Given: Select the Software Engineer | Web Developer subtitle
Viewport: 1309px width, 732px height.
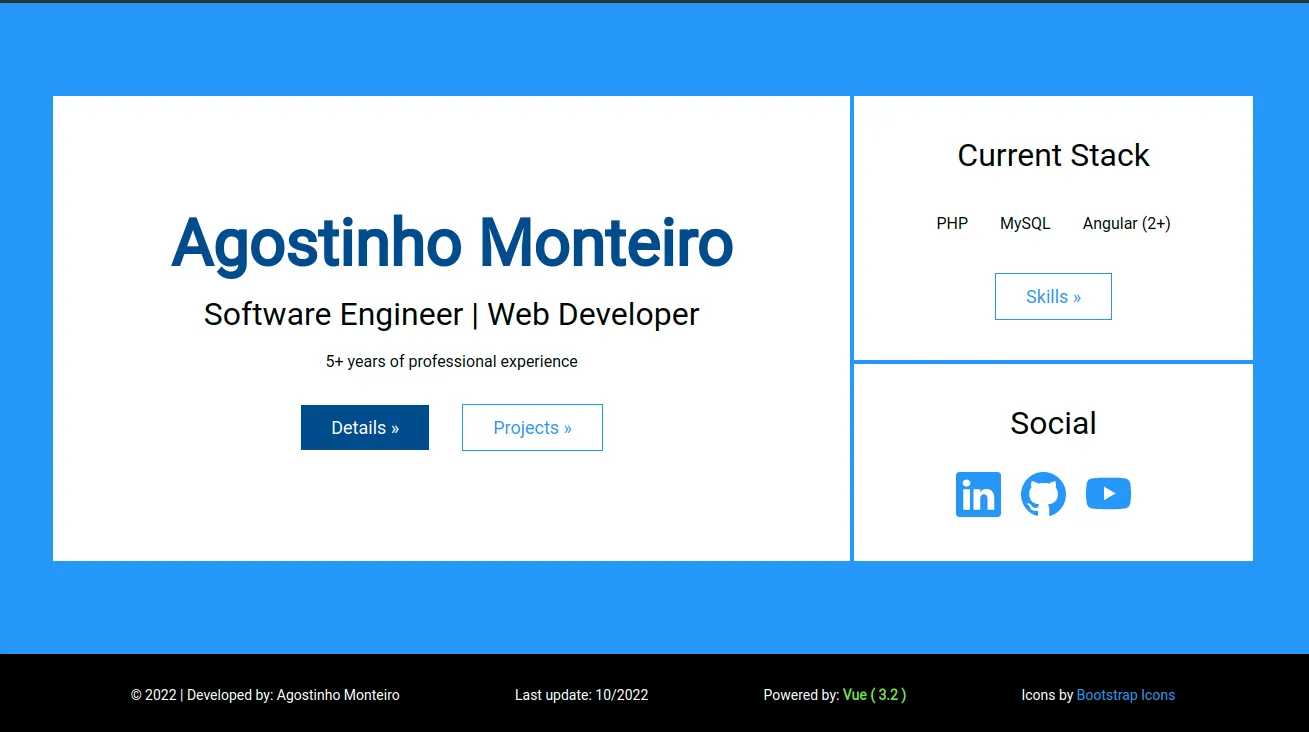Looking at the screenshot, I should pyautogui.click(x=451, y=314).
